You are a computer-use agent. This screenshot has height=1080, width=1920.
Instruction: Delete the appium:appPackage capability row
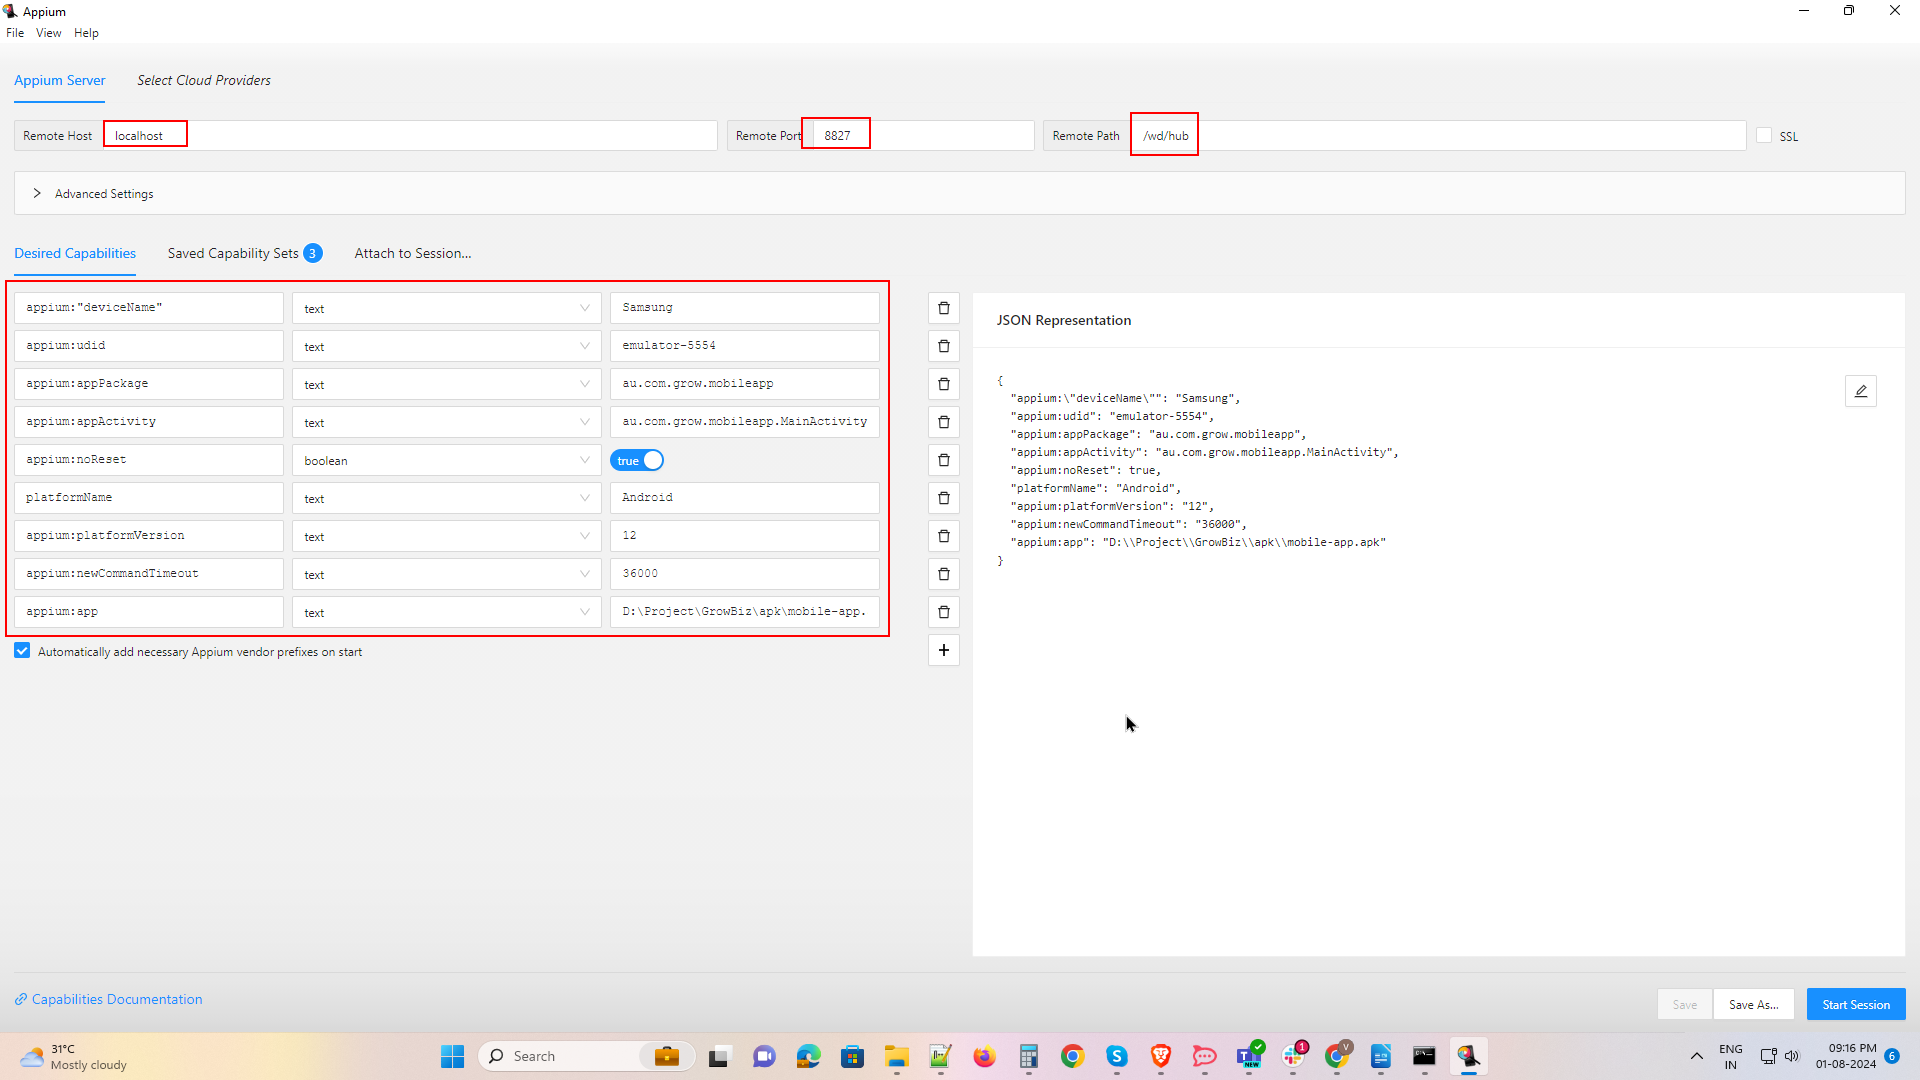pos(943,384)
